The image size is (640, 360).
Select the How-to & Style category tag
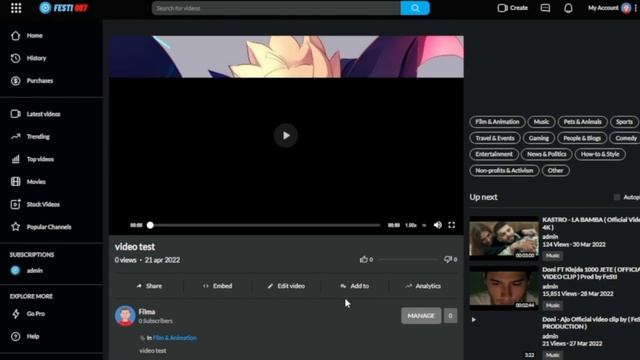point(600,154)
